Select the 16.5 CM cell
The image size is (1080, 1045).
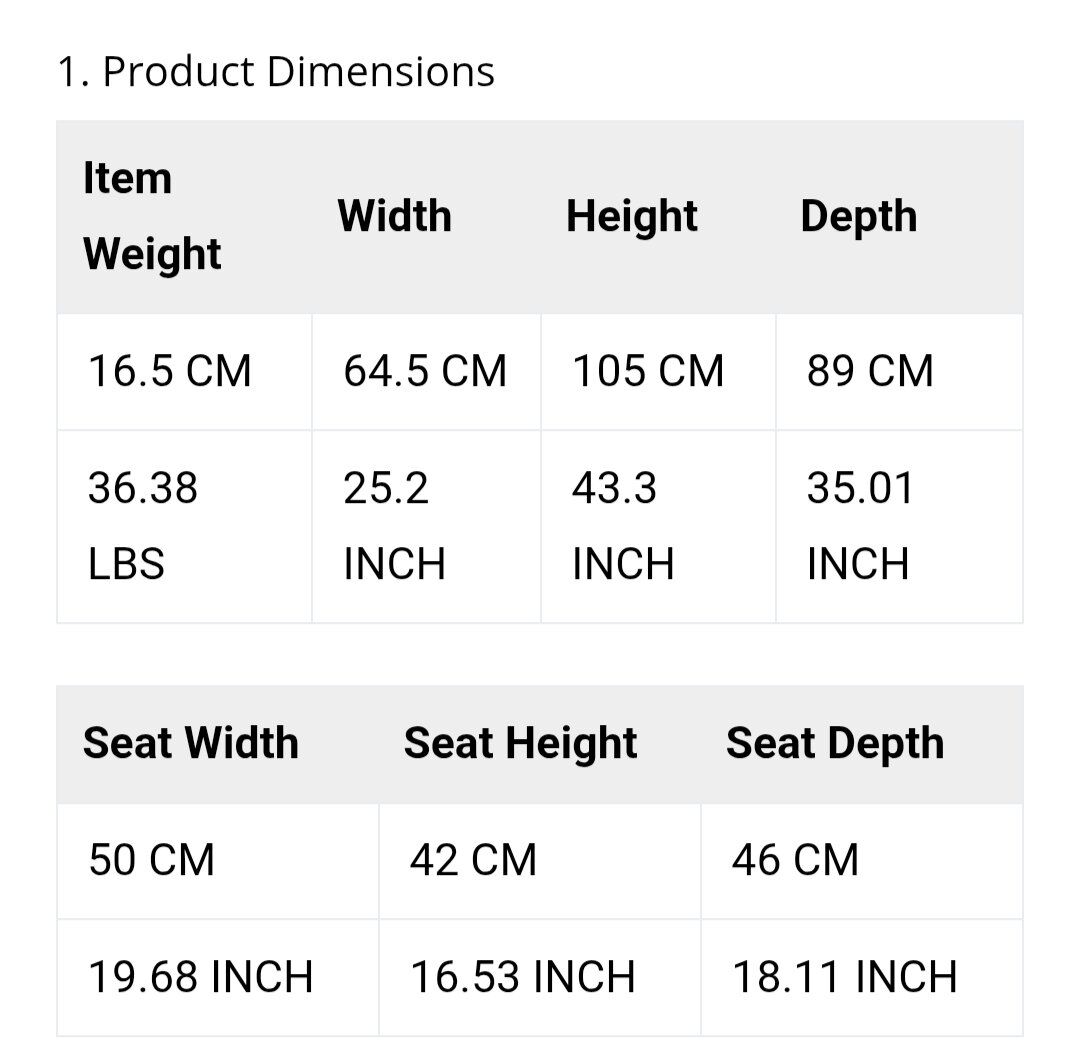click(169, 371)
